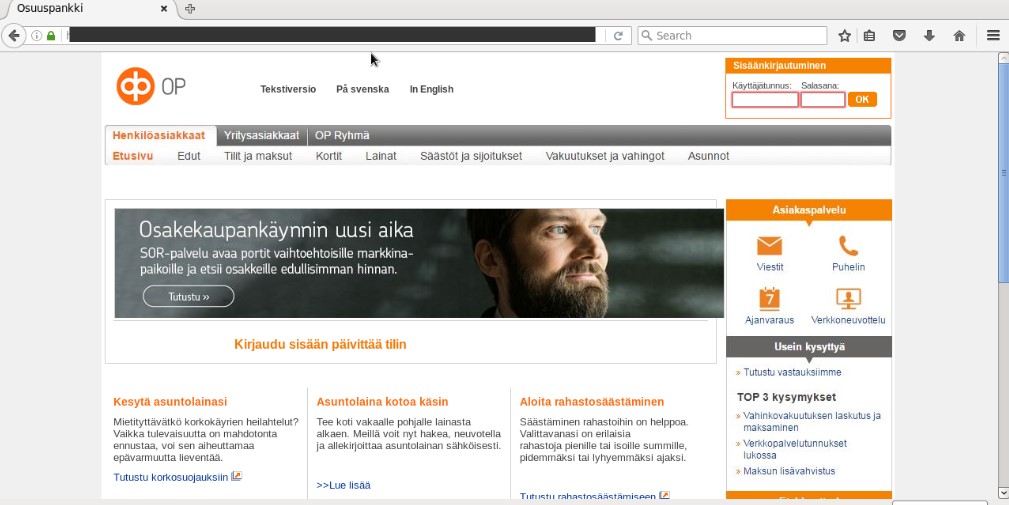Click the Käyttäjätunnus input field
1009x505 pixels.
[764, 100]
